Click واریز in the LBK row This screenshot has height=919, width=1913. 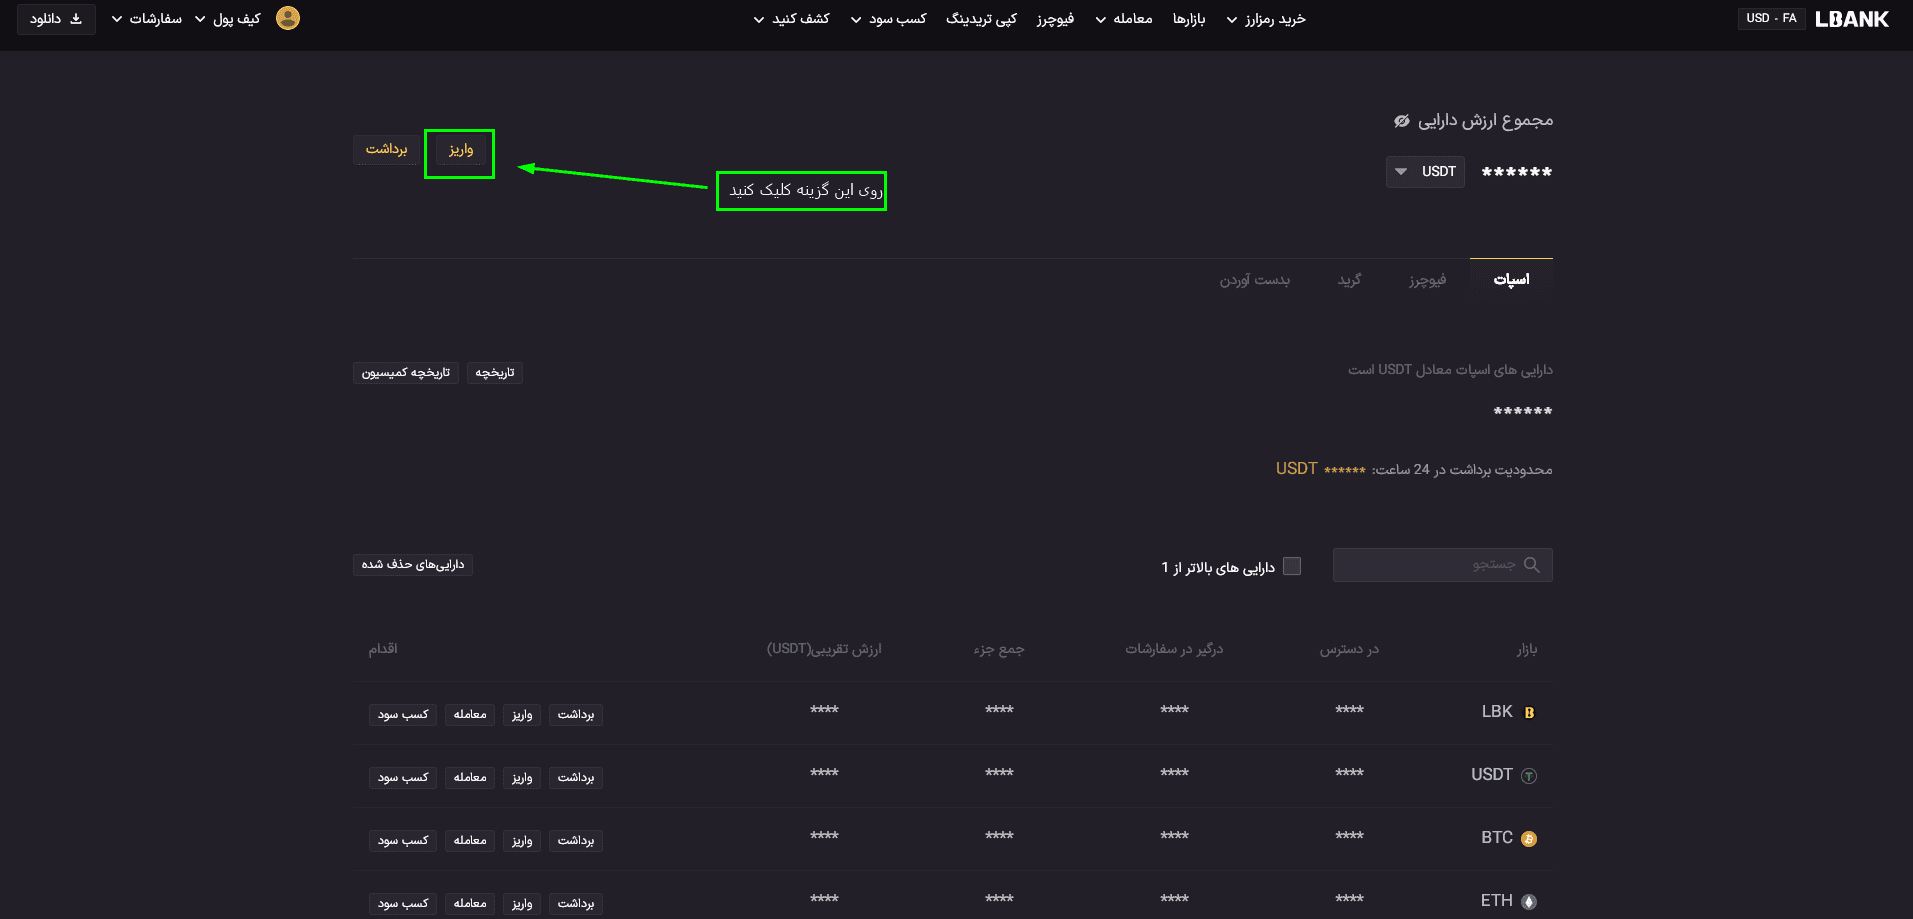[522, 715]
